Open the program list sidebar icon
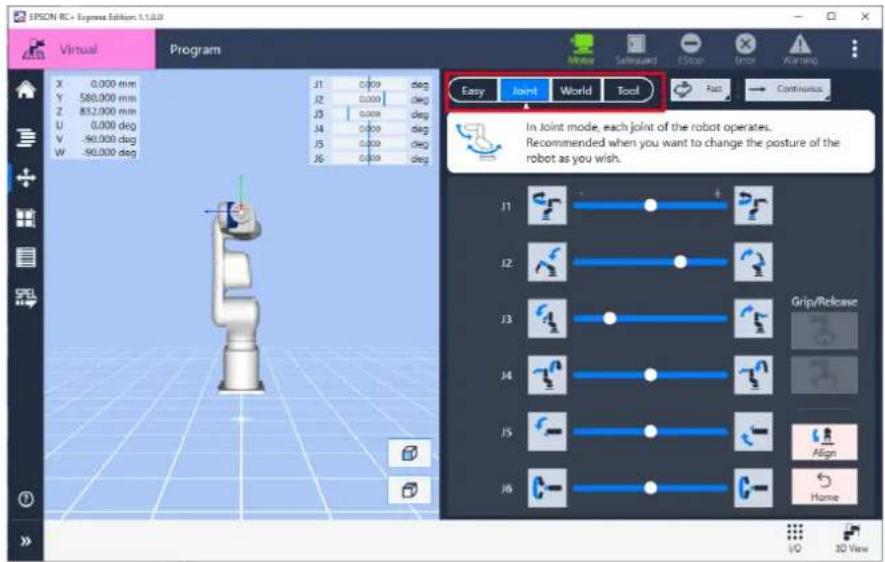The image size is (885, 562). 26,137
